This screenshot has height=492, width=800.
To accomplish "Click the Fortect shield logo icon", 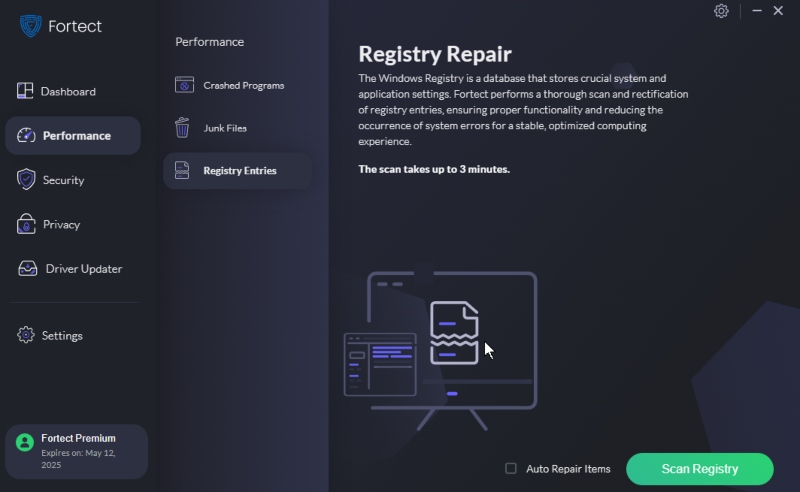I will tap(31, 26).
